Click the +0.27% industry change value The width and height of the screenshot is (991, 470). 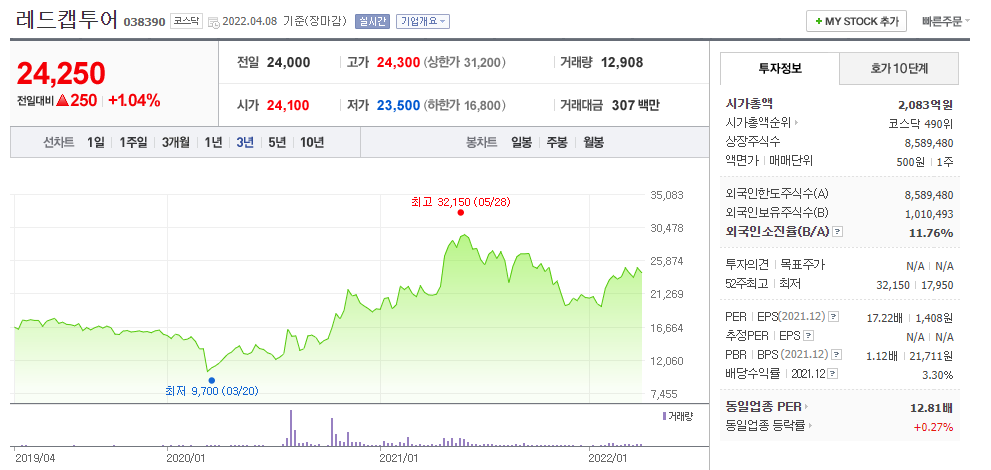pos(933,426)
